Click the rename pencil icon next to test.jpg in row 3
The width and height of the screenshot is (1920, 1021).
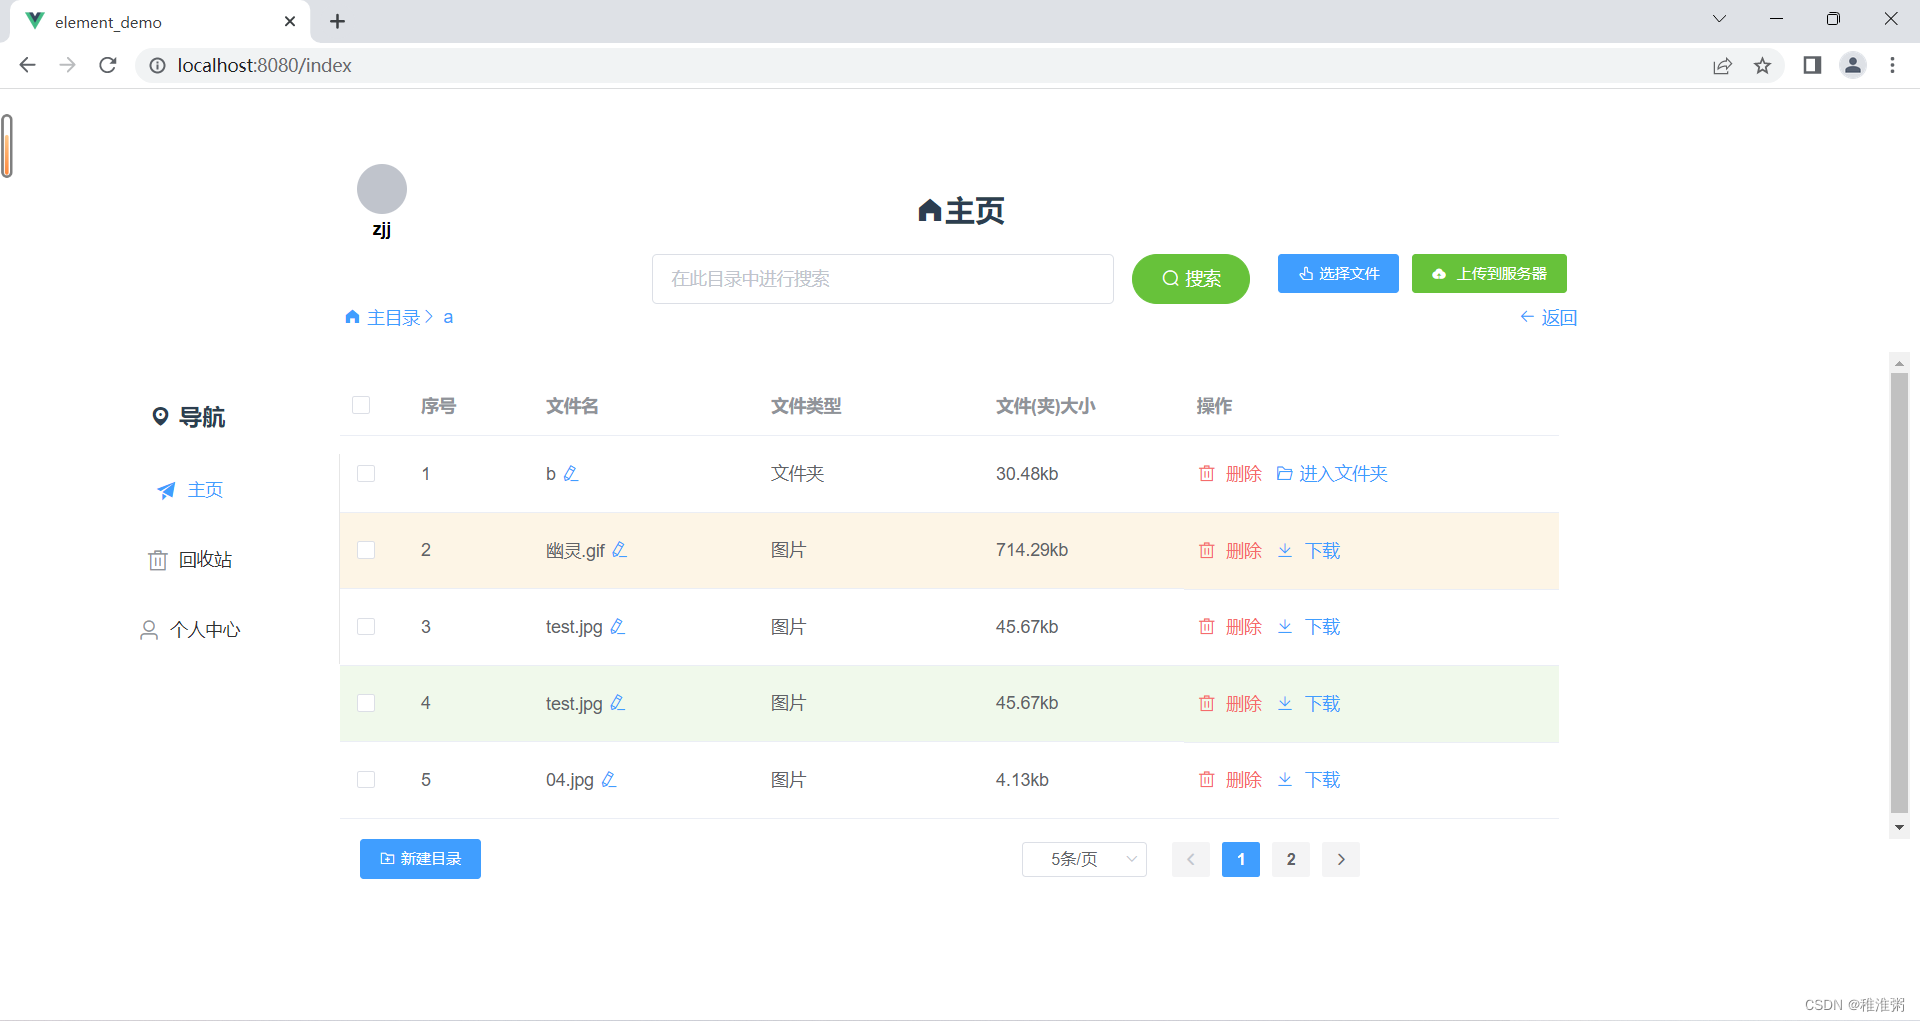617,626
